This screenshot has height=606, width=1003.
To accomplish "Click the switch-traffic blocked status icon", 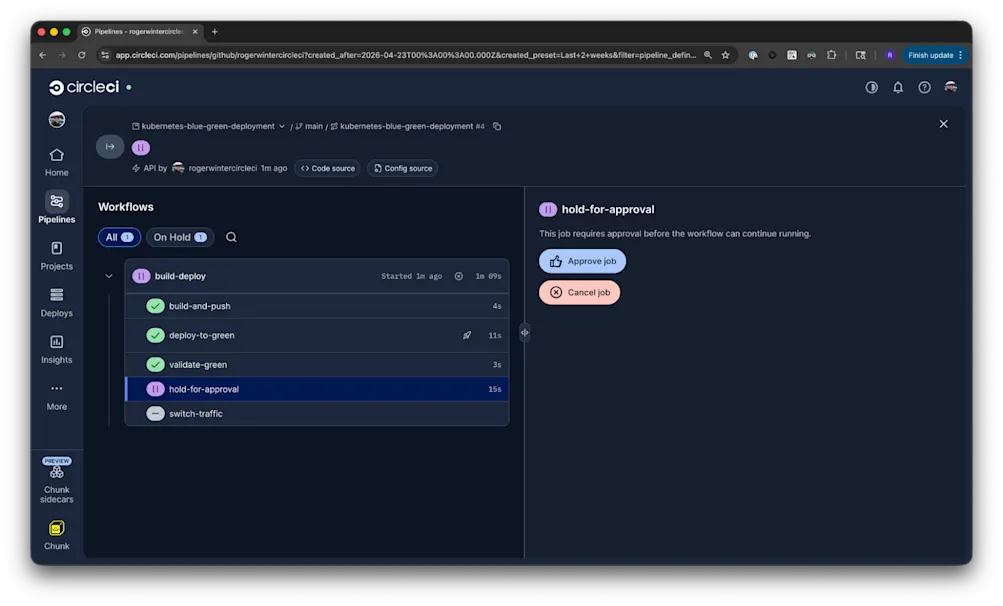I will 155,413.
